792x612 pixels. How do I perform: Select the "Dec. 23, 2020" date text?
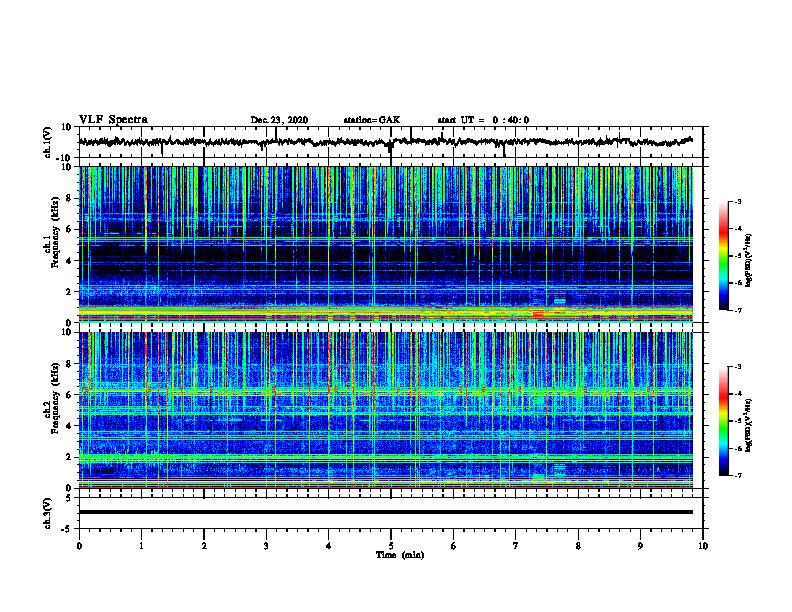coord(279,120)
